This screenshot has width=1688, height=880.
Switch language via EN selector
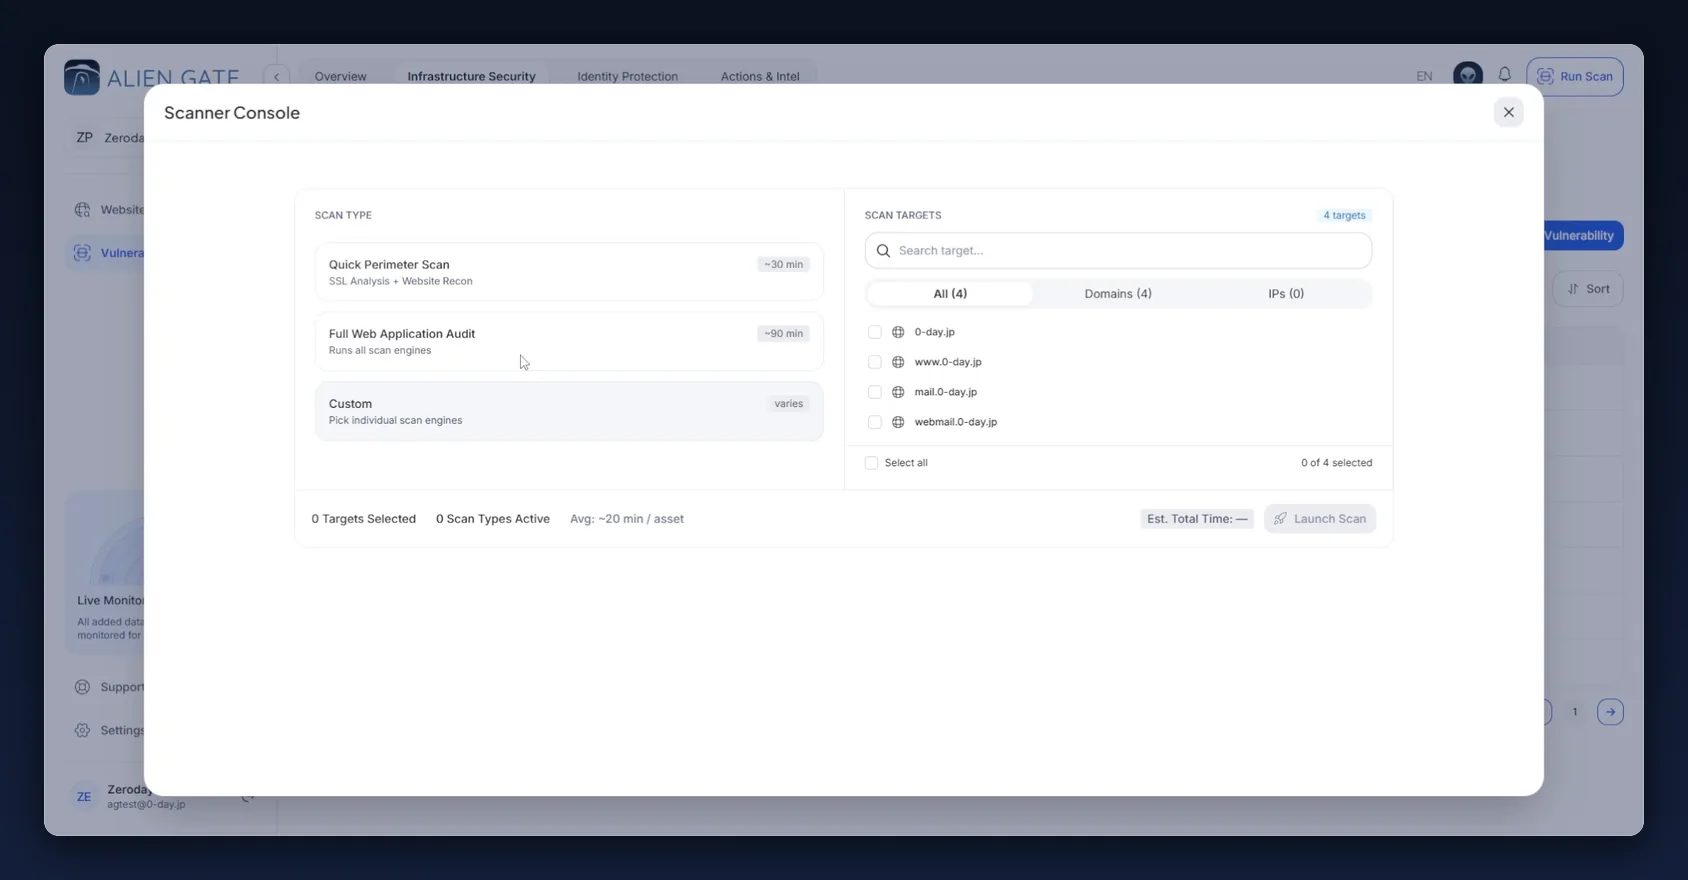click(x=1424, y=76)
